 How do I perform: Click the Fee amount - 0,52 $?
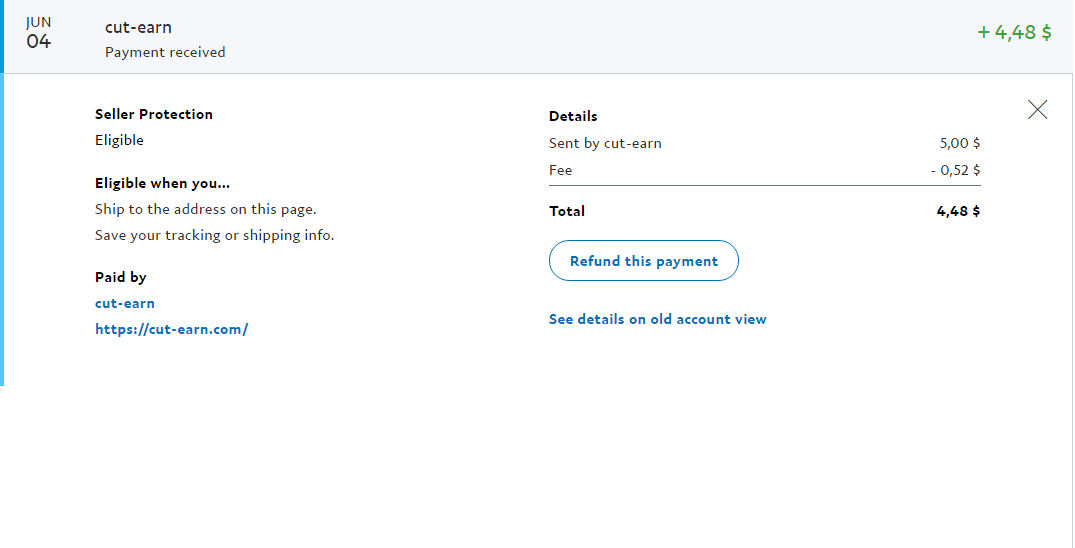coord(955,170)
